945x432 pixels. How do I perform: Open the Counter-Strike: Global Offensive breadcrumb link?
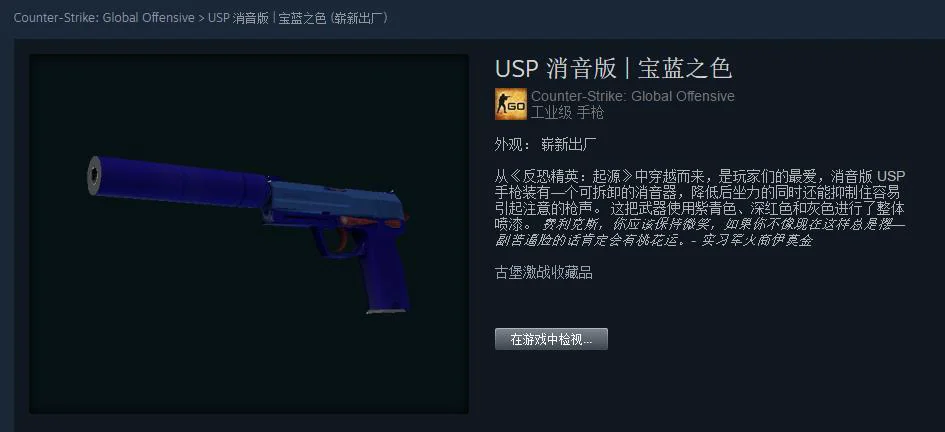click(104, 18)
